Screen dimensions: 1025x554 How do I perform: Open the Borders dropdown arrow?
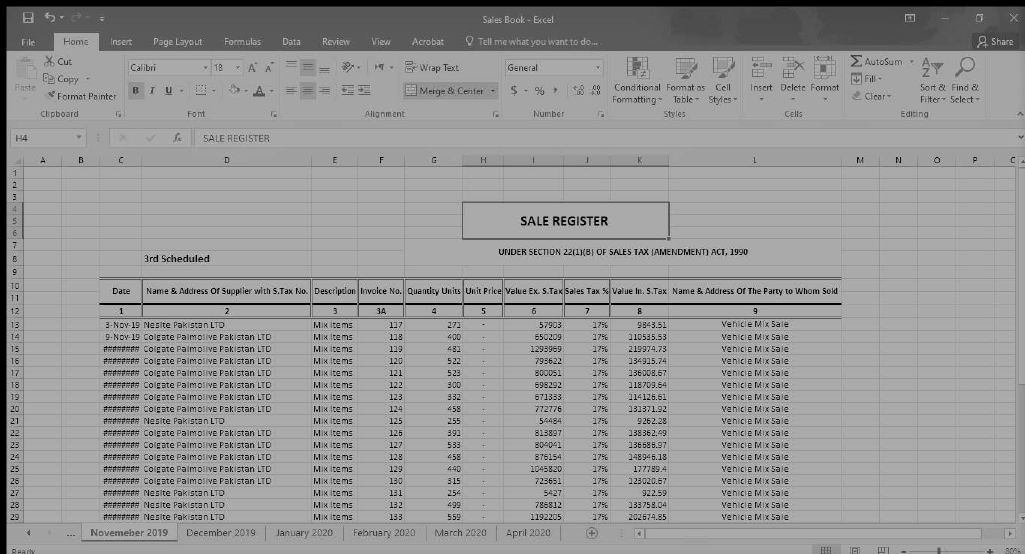pyautogui.click(x=214, y=91)
